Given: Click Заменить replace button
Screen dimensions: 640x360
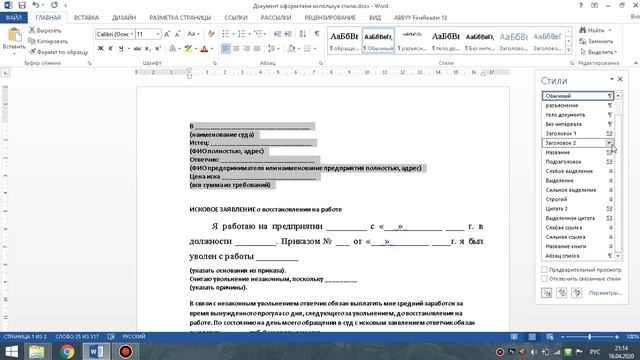Looking at the screenshot, I should (x=596, y=41).
